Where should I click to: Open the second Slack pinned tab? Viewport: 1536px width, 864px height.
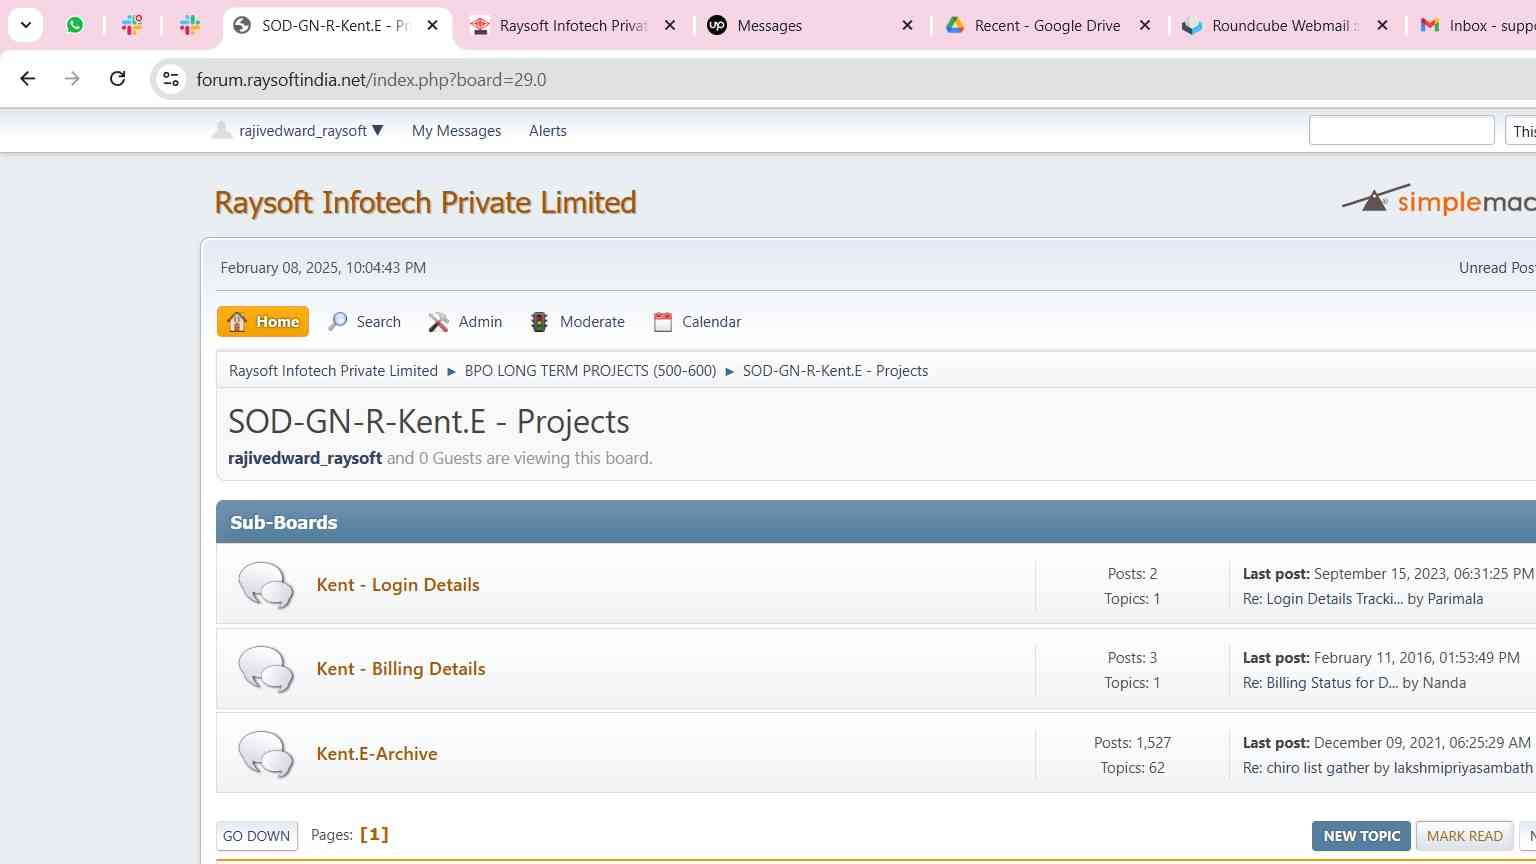tap(190, 25)
